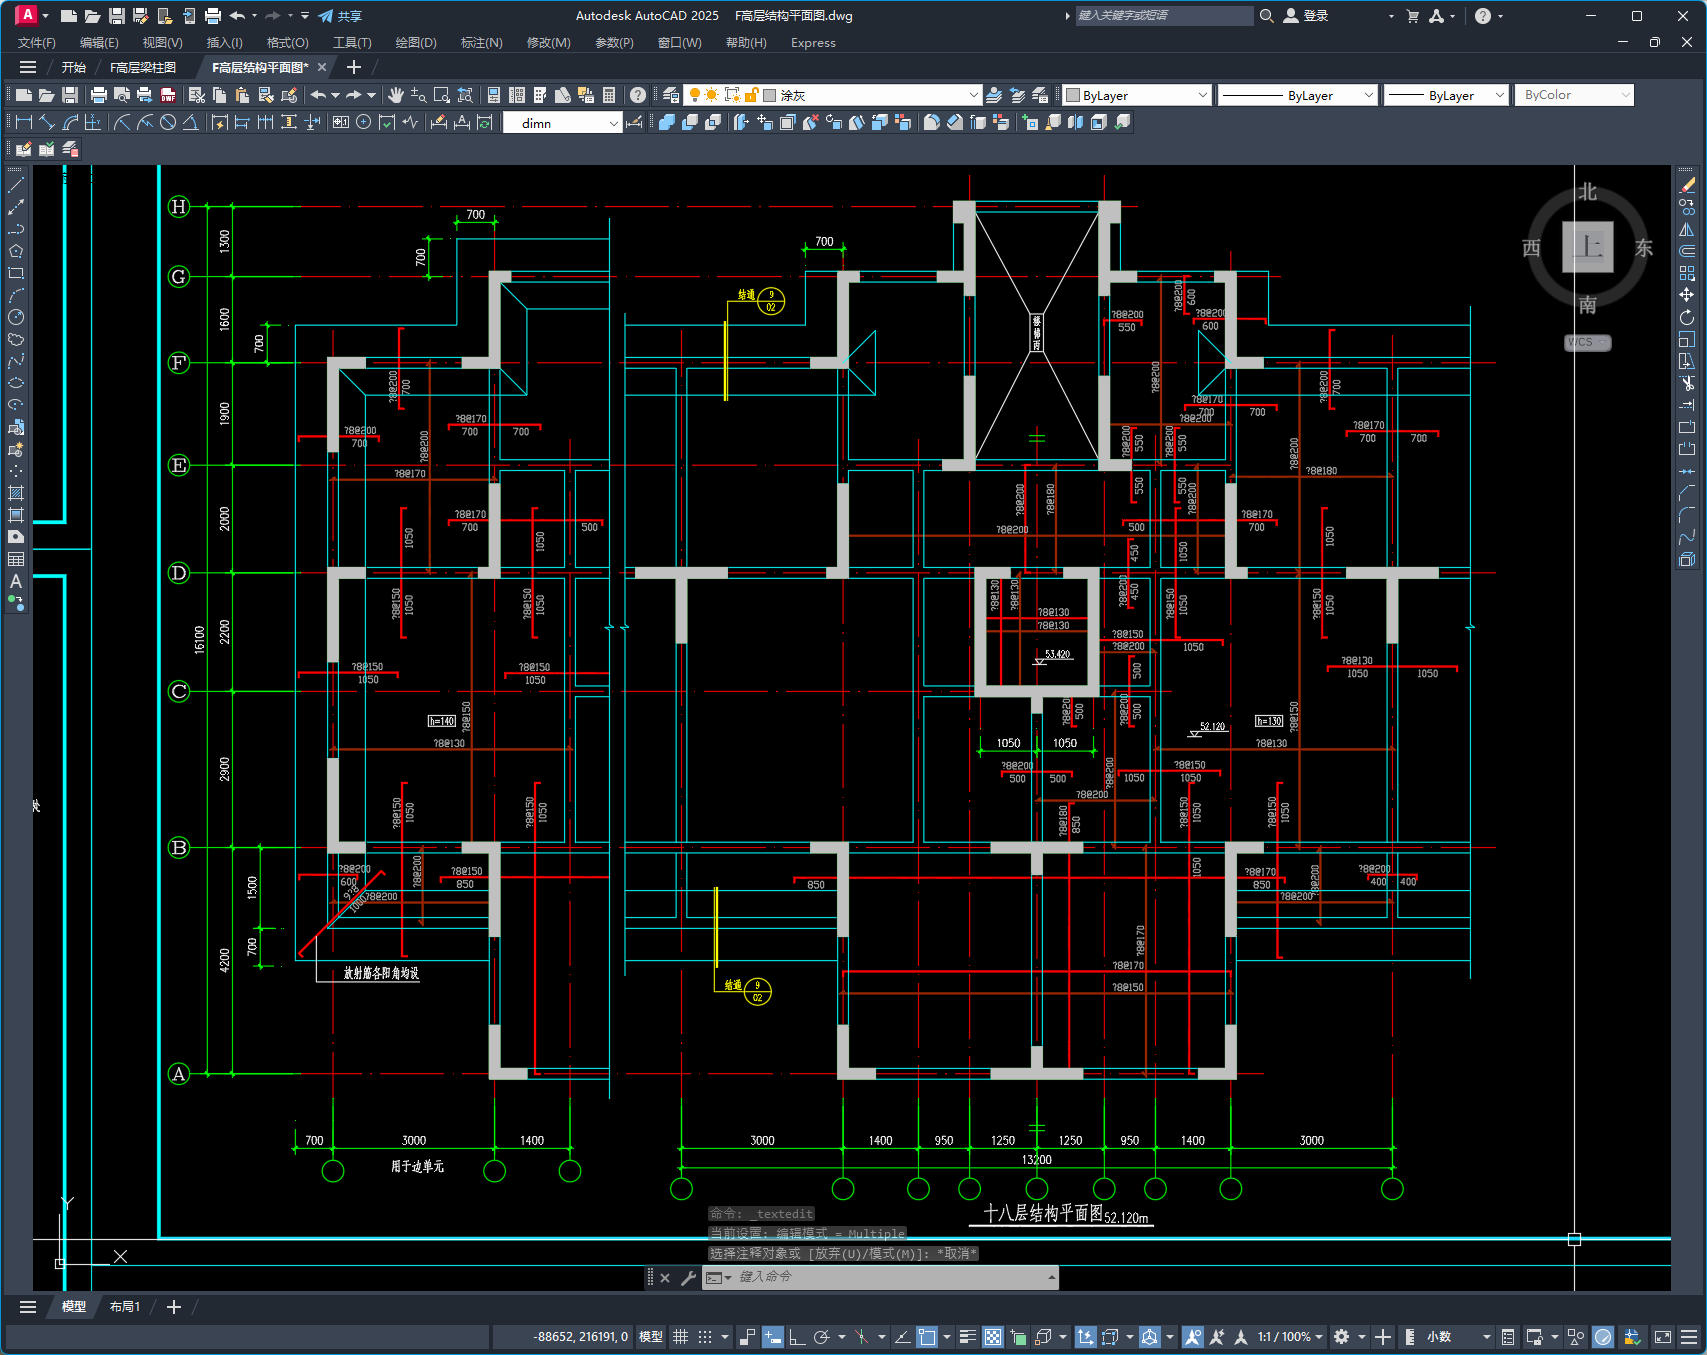Expand the annotation scale 1:1 / 100% dropdown
Screen dimensions: 1707x1355
point(1290,1337)
